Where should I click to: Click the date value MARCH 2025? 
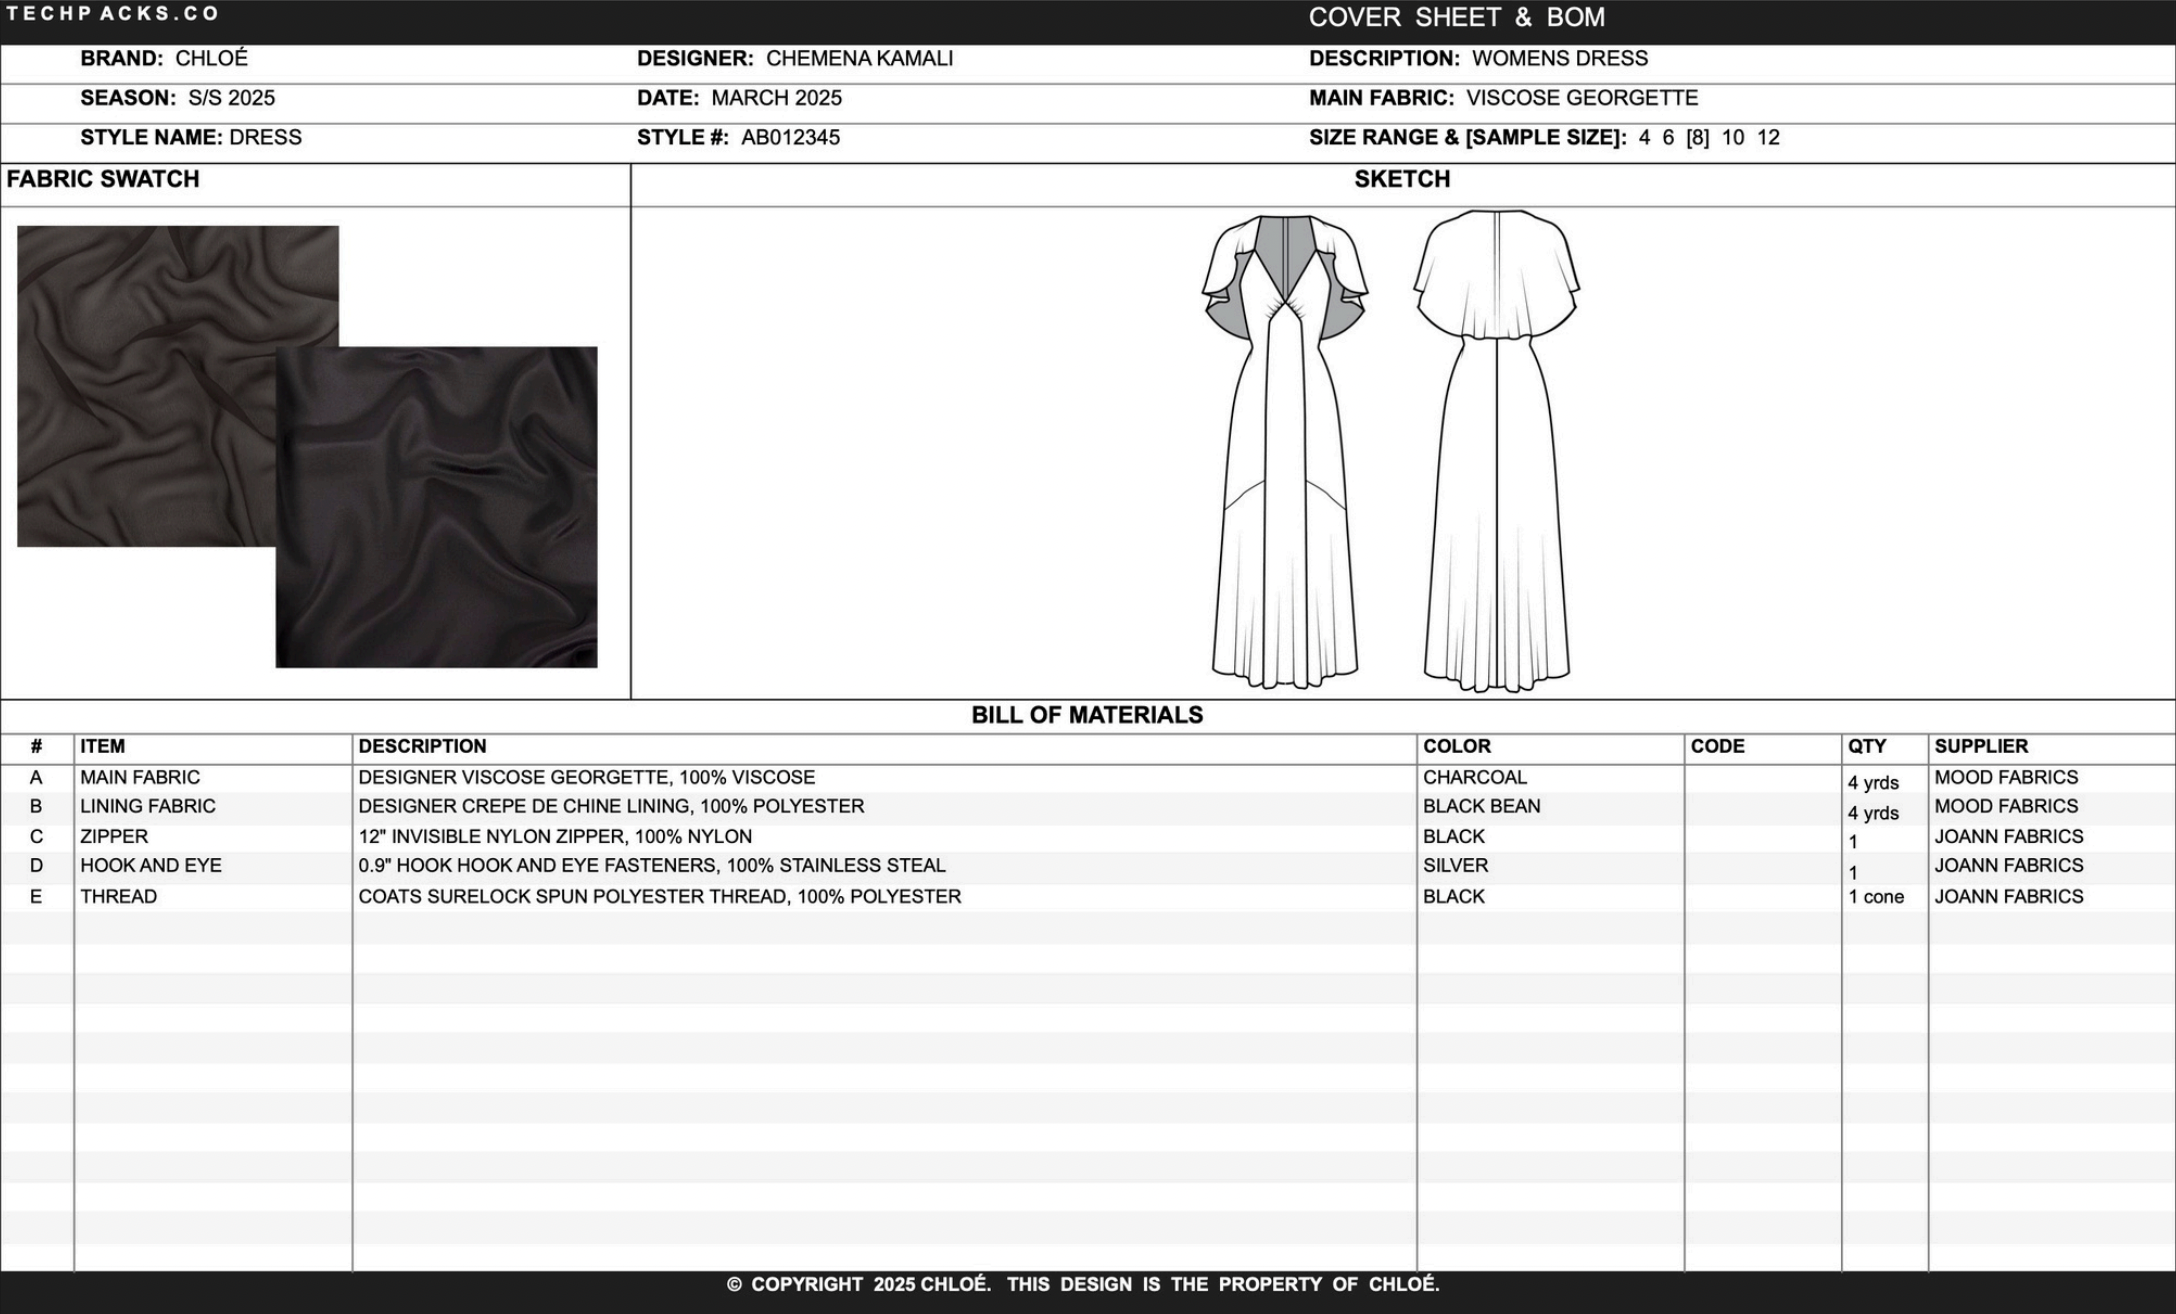tap(776, 98)
